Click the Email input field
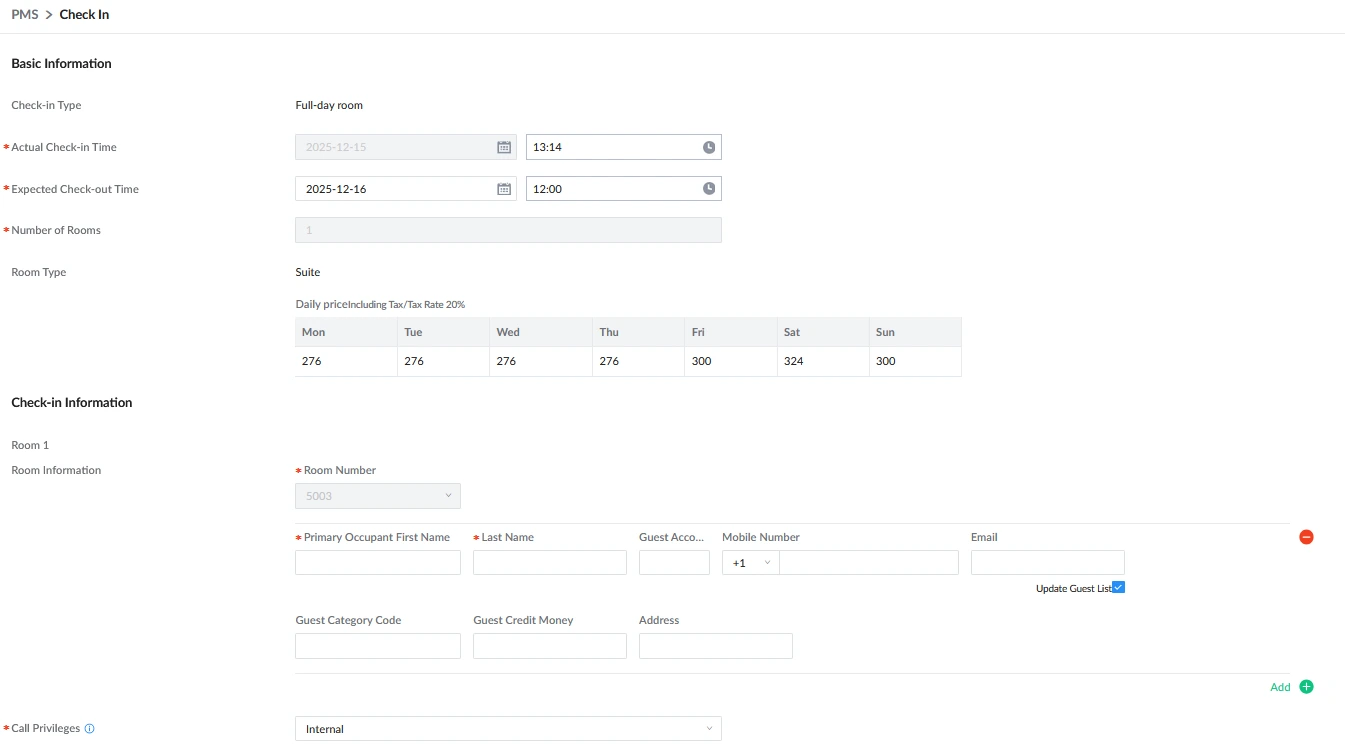The width and height of the screenshot is (1345, 754). (1047, 562)
